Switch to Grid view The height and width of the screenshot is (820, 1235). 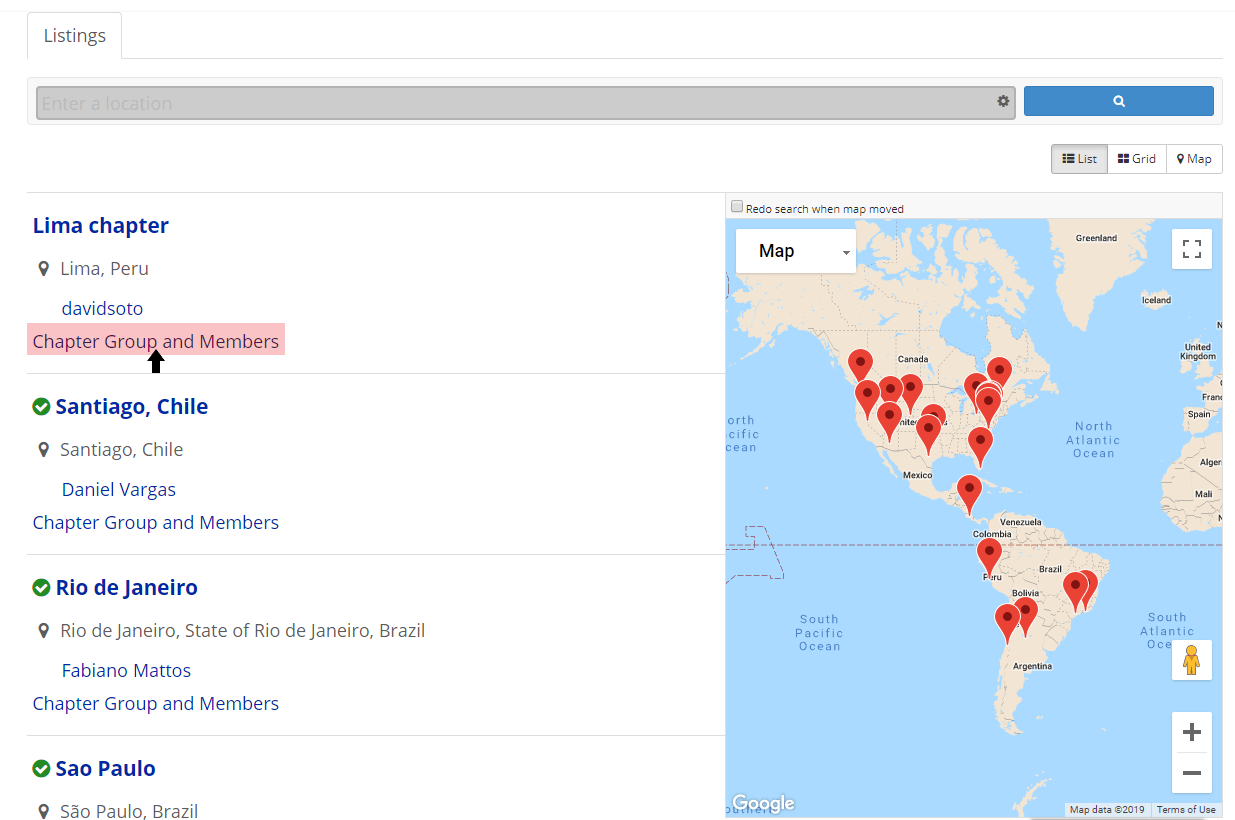1137,159
